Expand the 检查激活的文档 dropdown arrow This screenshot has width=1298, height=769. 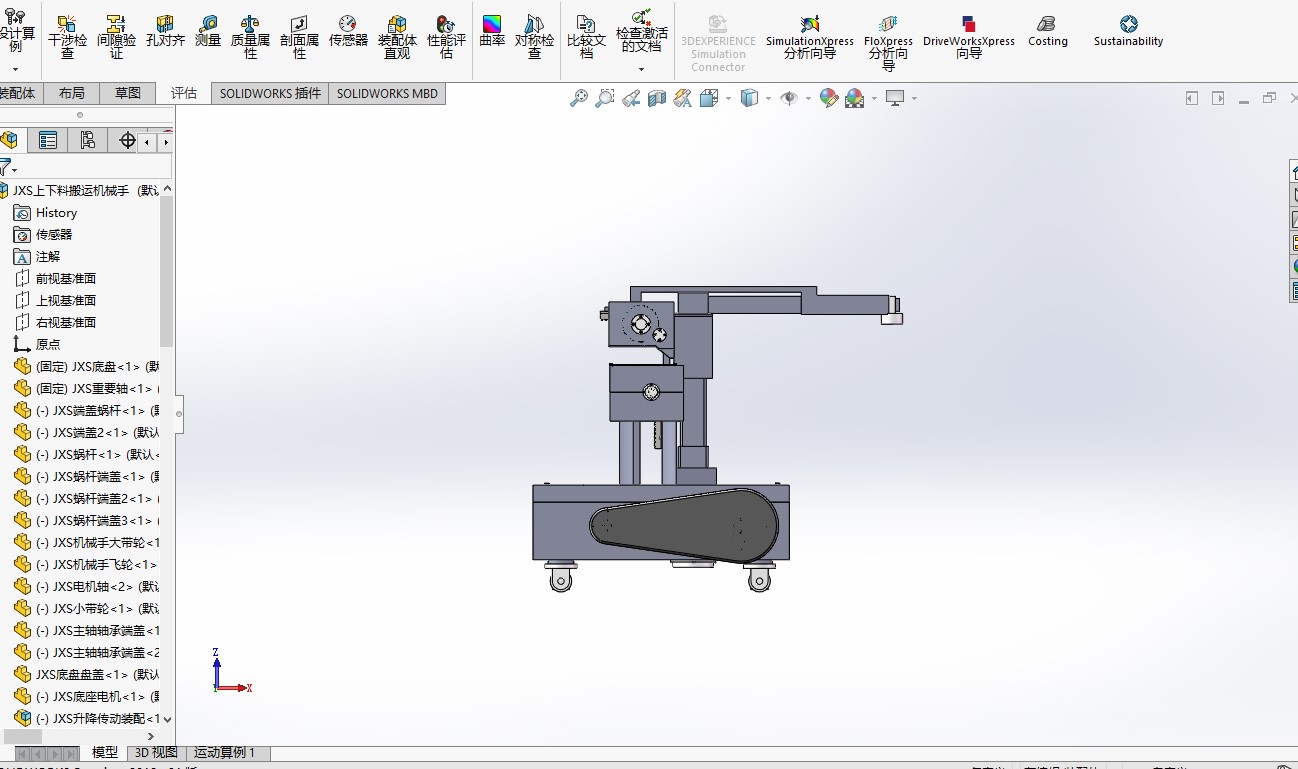click(641, 69)
